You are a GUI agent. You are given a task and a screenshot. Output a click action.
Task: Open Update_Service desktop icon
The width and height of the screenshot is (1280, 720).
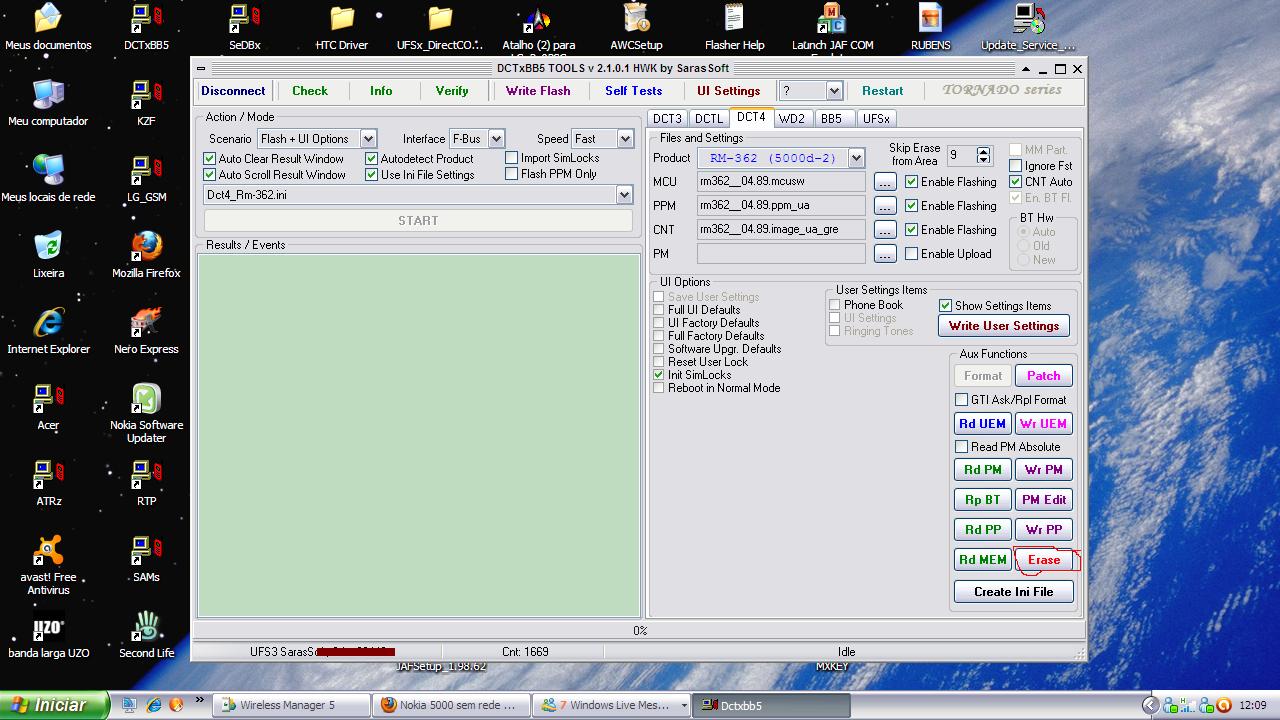(1028, 27)
